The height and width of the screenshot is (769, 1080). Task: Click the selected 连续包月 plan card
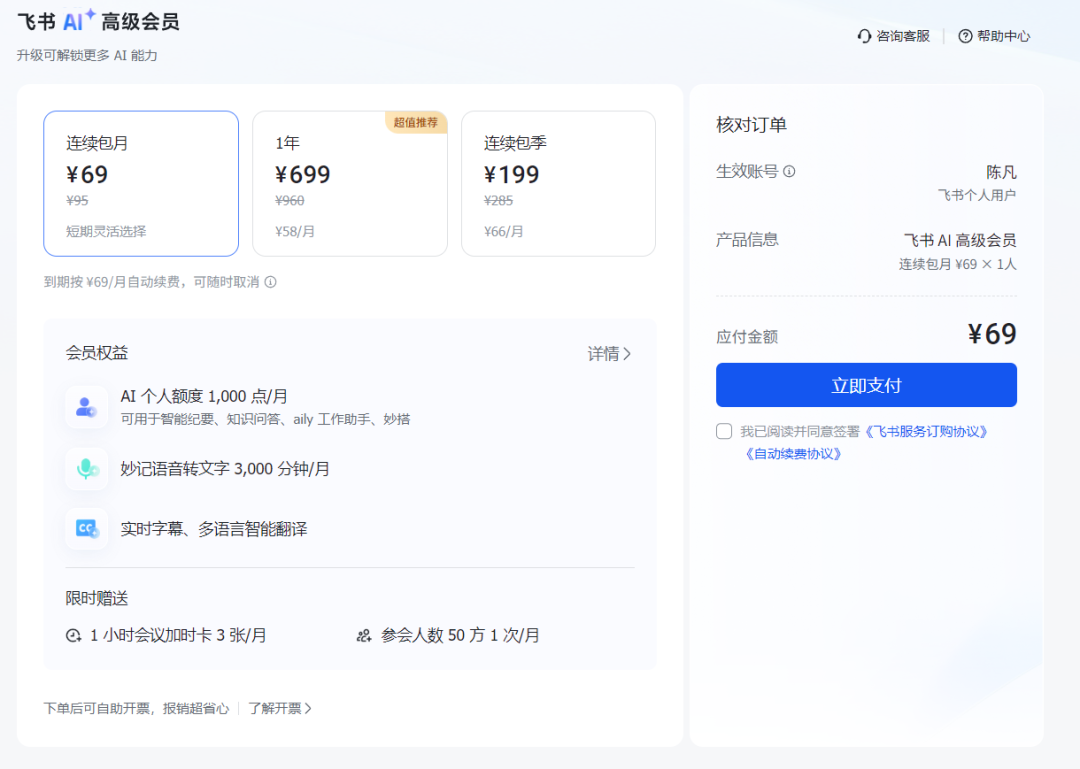141,183
